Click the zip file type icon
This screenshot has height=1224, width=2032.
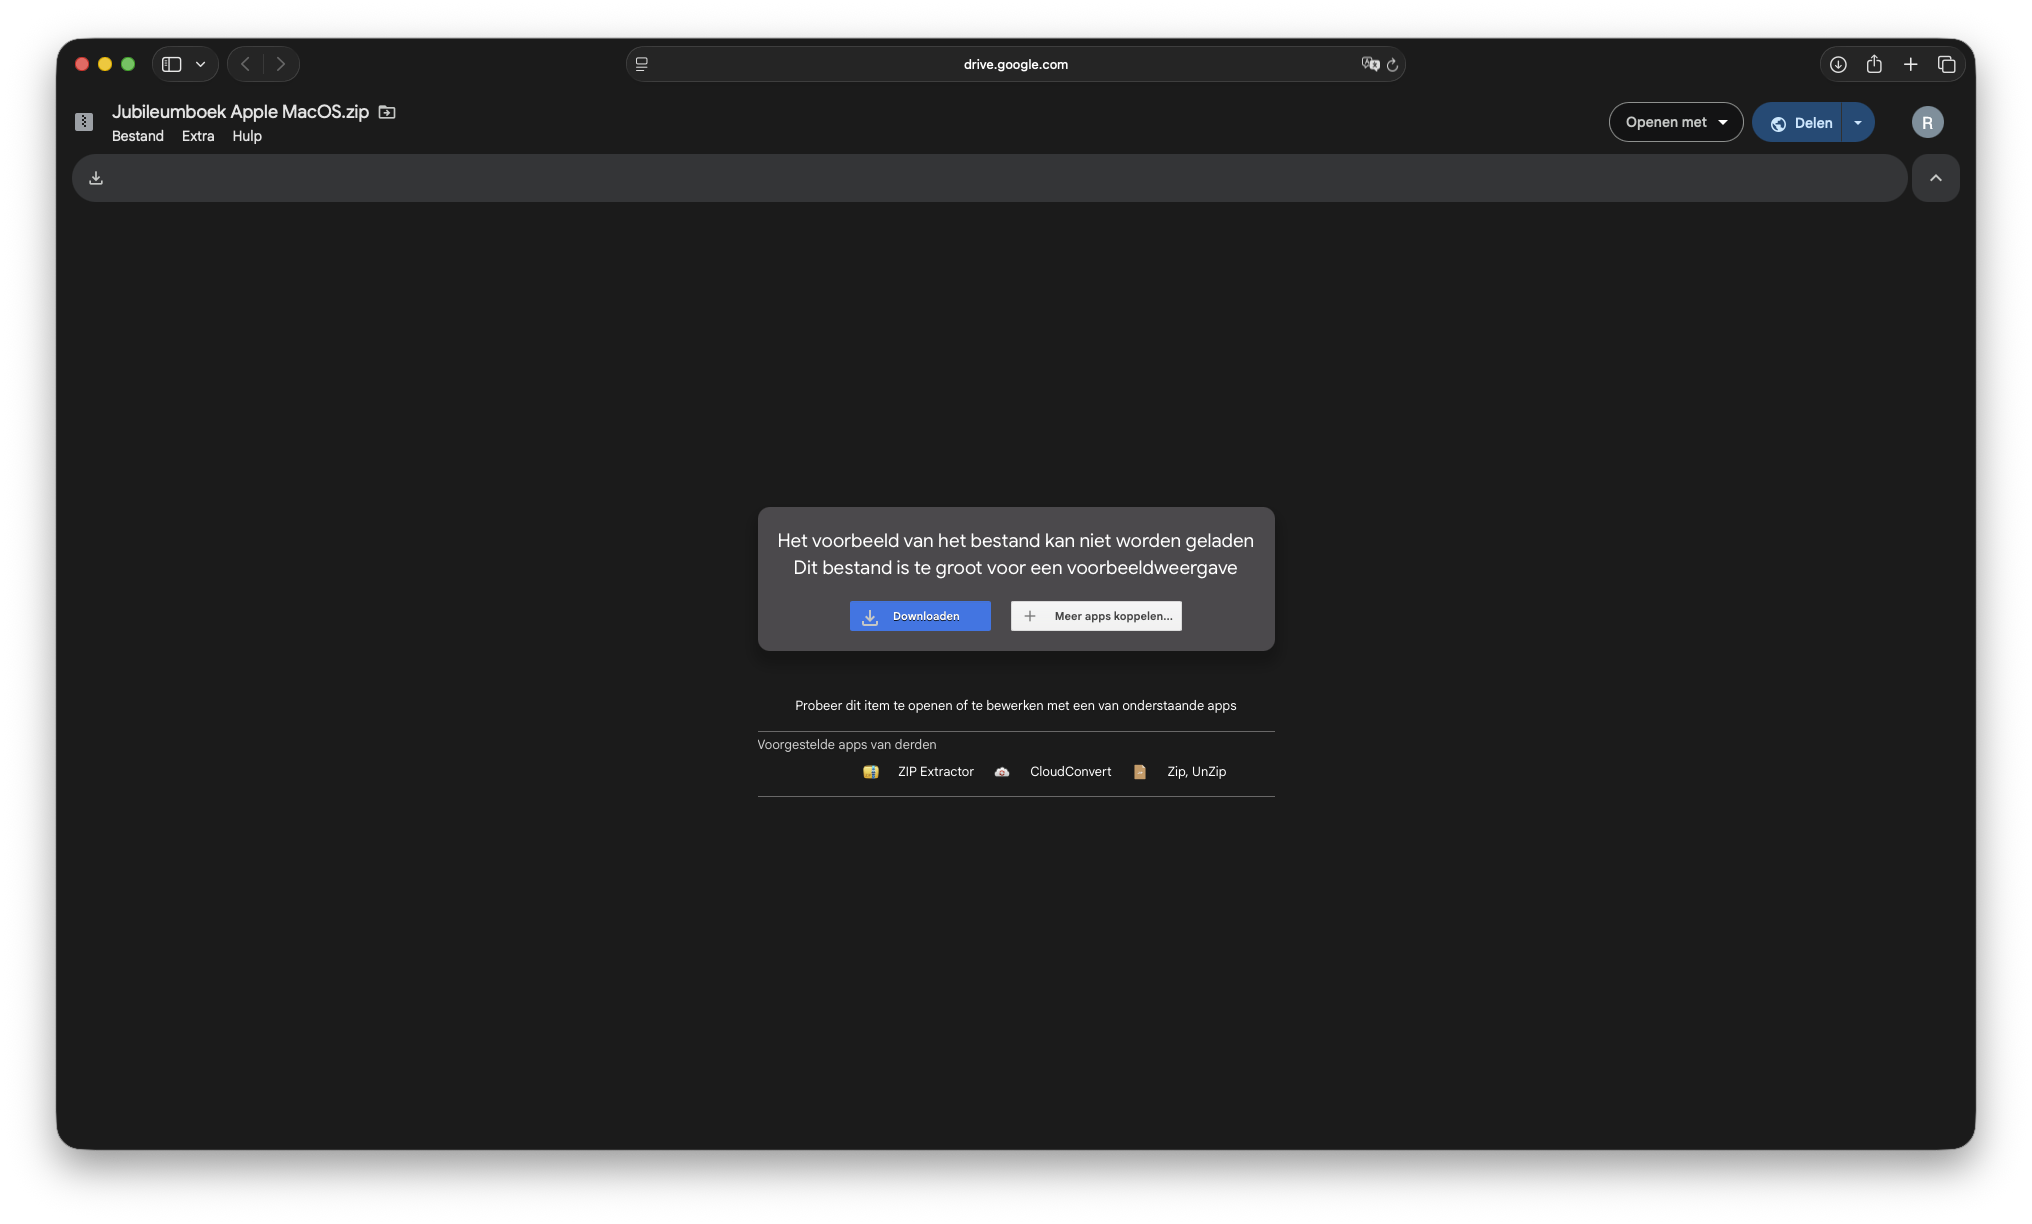click(84, 122)
